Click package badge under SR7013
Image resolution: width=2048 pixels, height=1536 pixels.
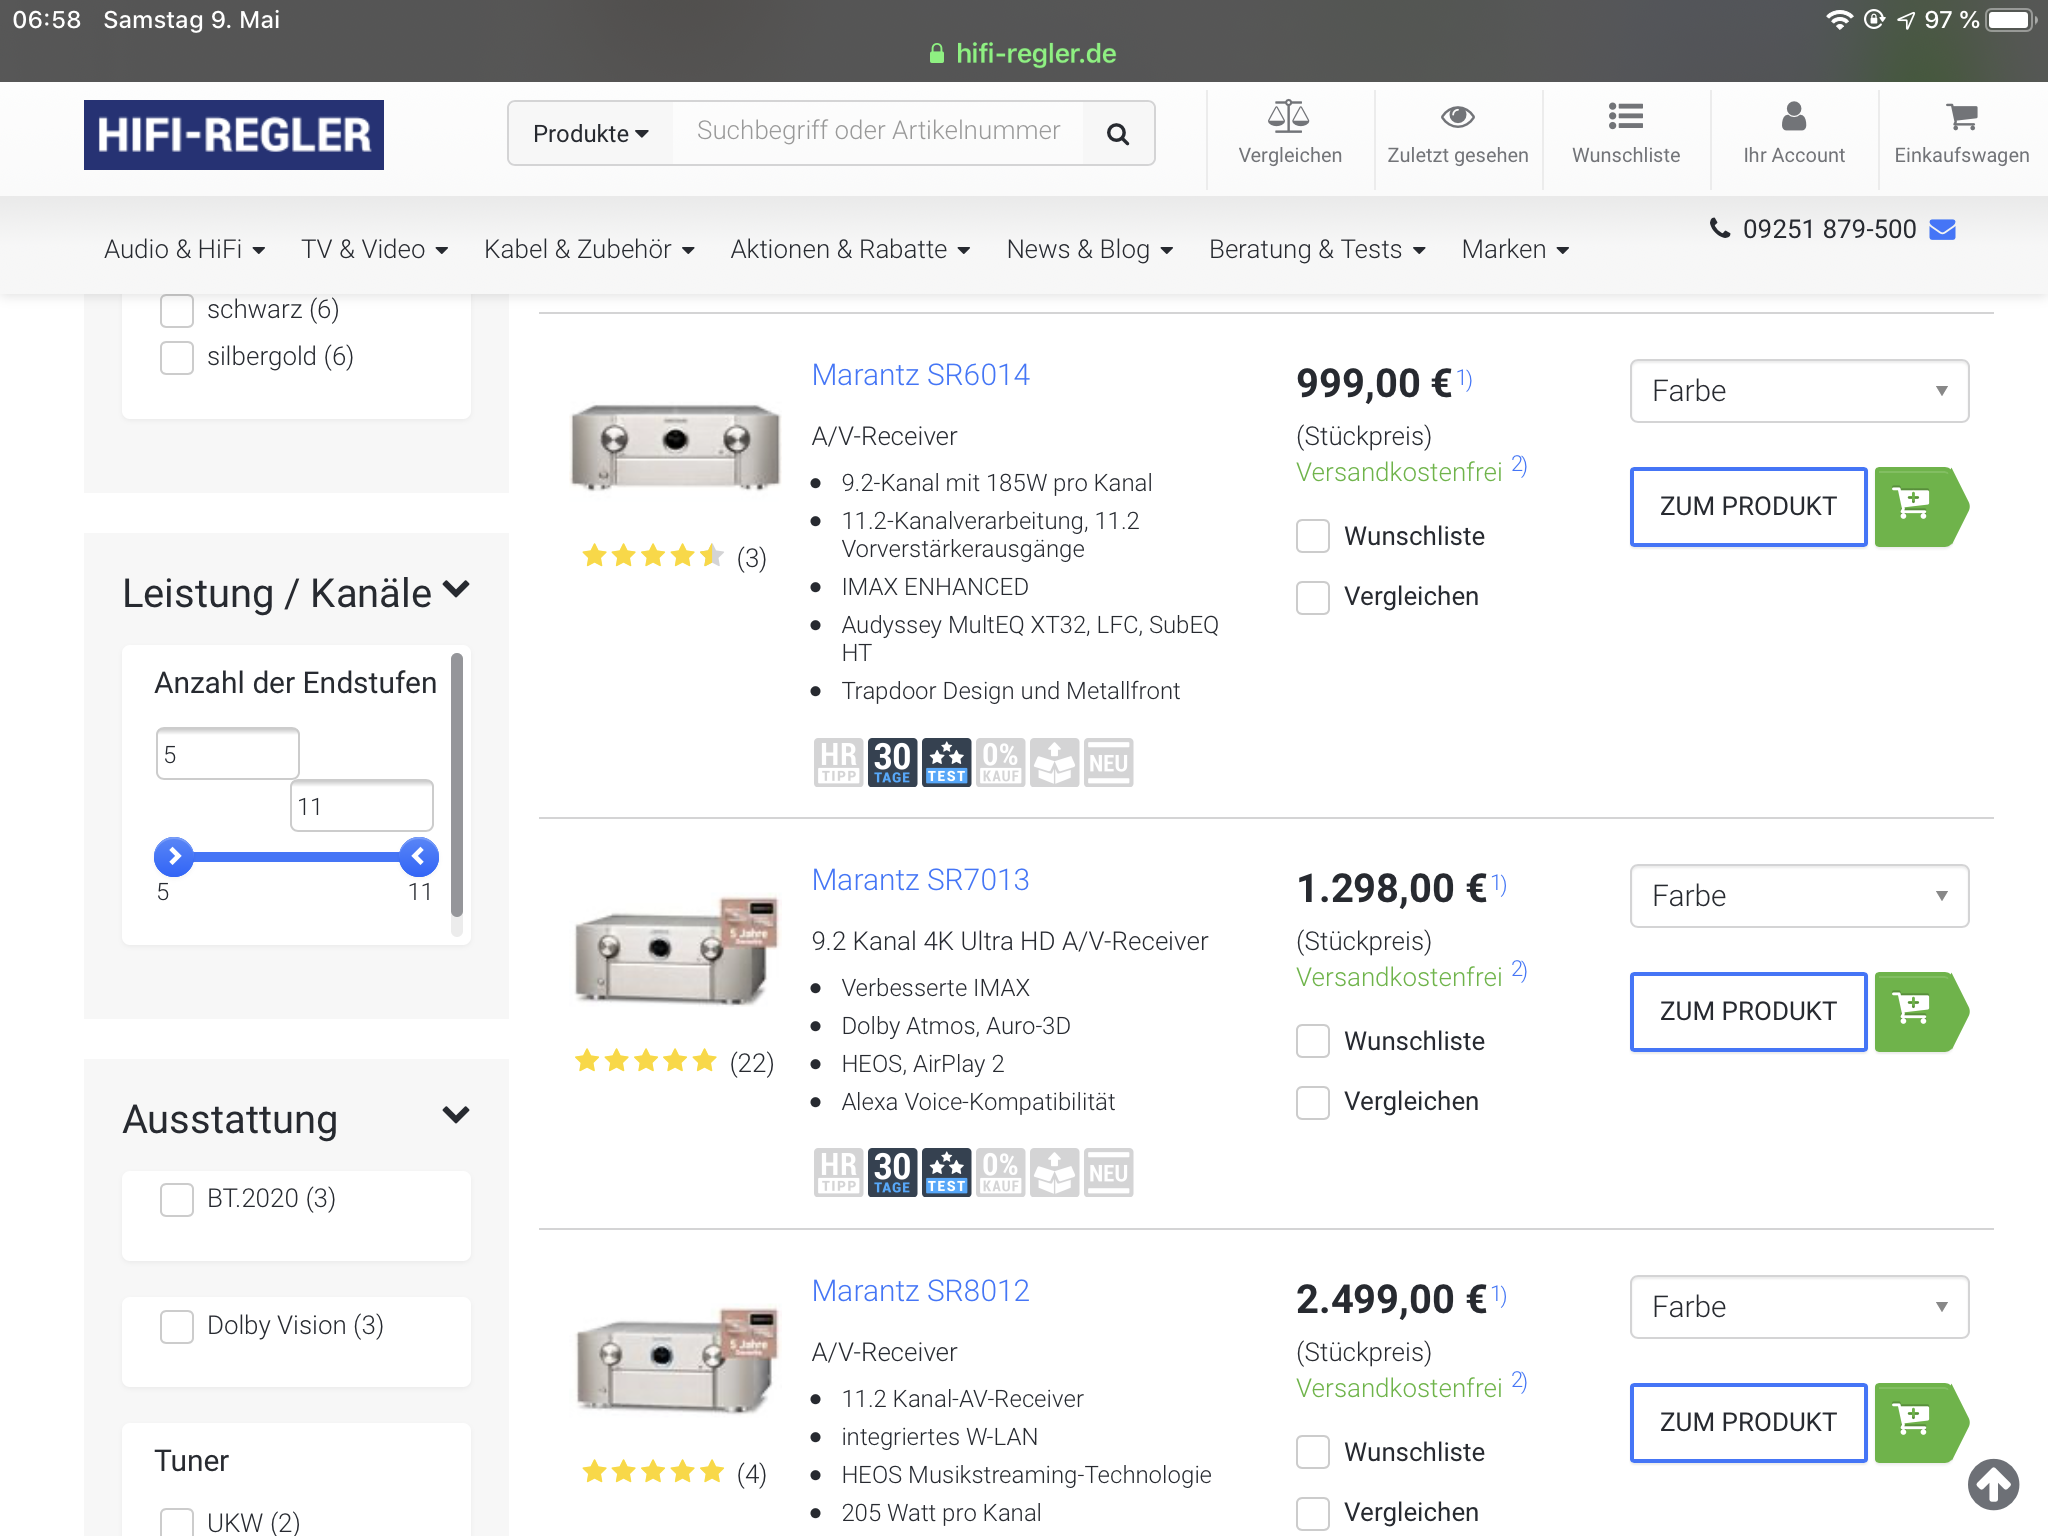pos(1054,1173)
